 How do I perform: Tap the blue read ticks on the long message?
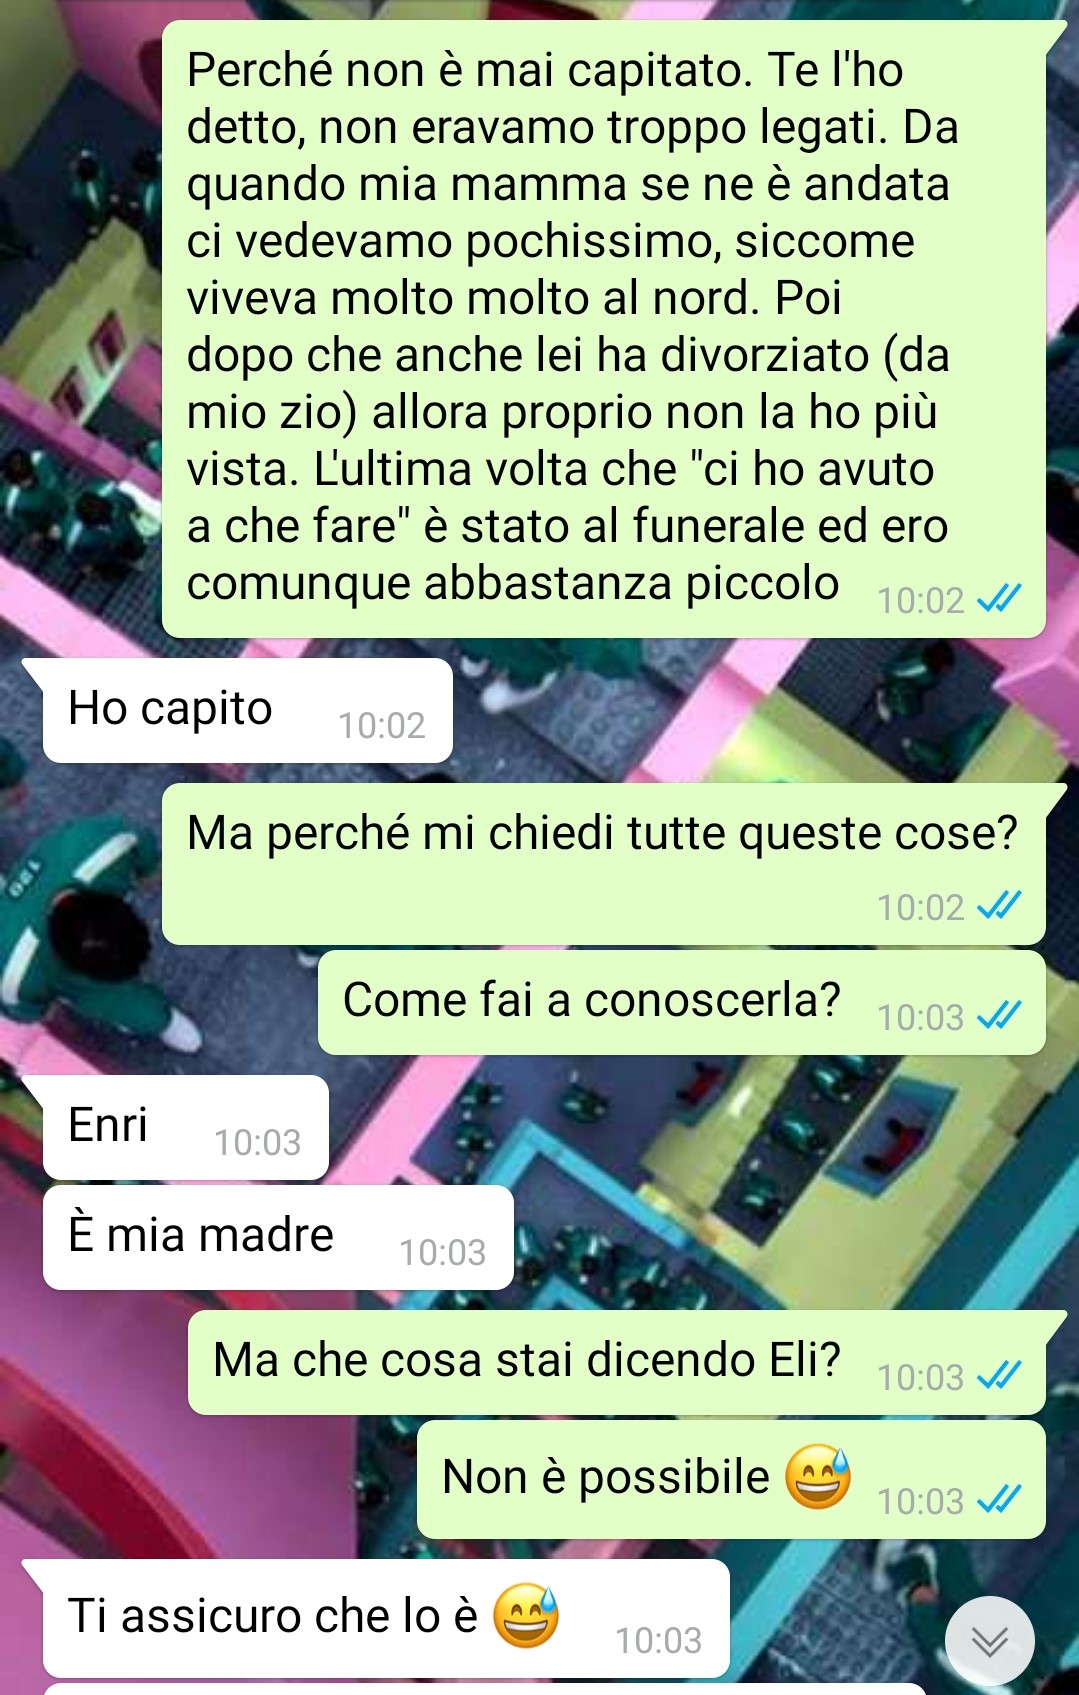(999, 598)
